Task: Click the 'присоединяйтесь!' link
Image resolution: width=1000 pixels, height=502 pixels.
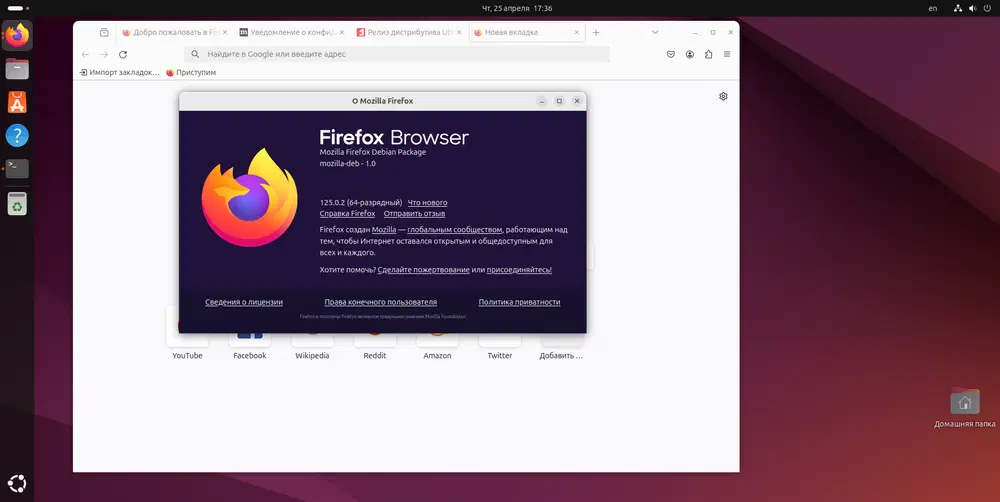Action: click(519, 270)
